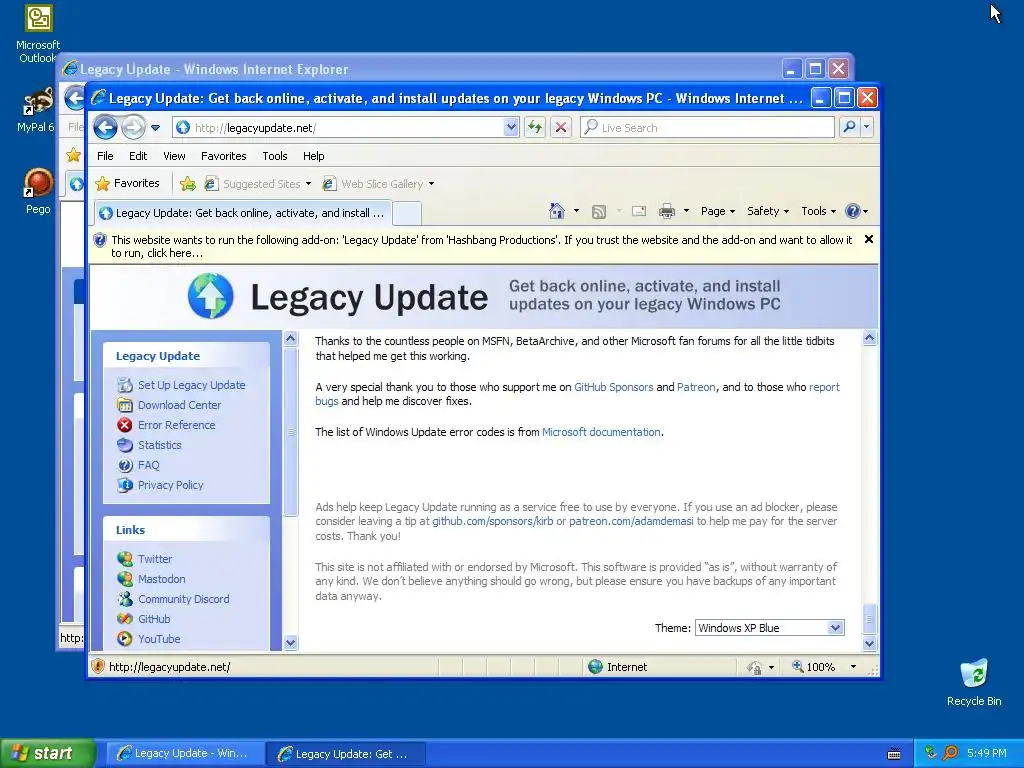The image size is (1024, 768).
Task: Open the github.com/sponsors/kirb link
Action: coord(492,521)
